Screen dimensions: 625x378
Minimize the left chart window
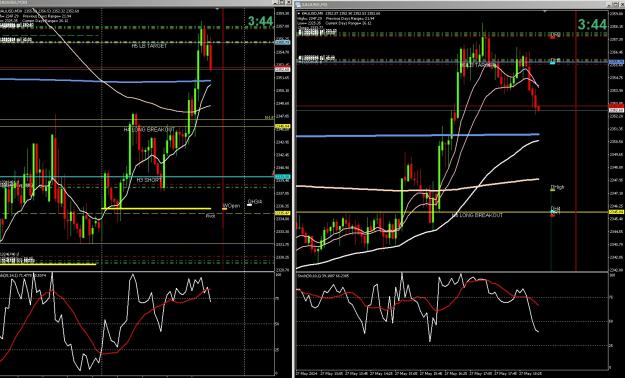(275, 2)
